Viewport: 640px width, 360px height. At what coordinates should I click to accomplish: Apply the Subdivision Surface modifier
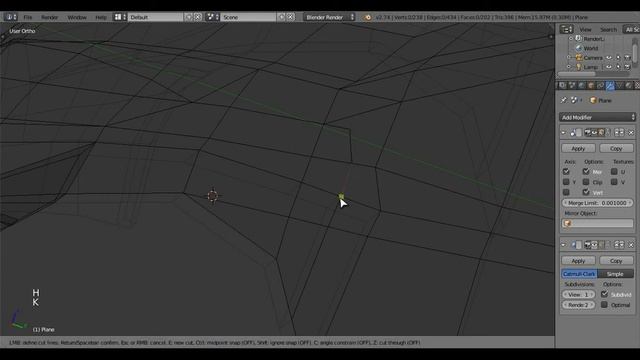[x=578, y=261]
